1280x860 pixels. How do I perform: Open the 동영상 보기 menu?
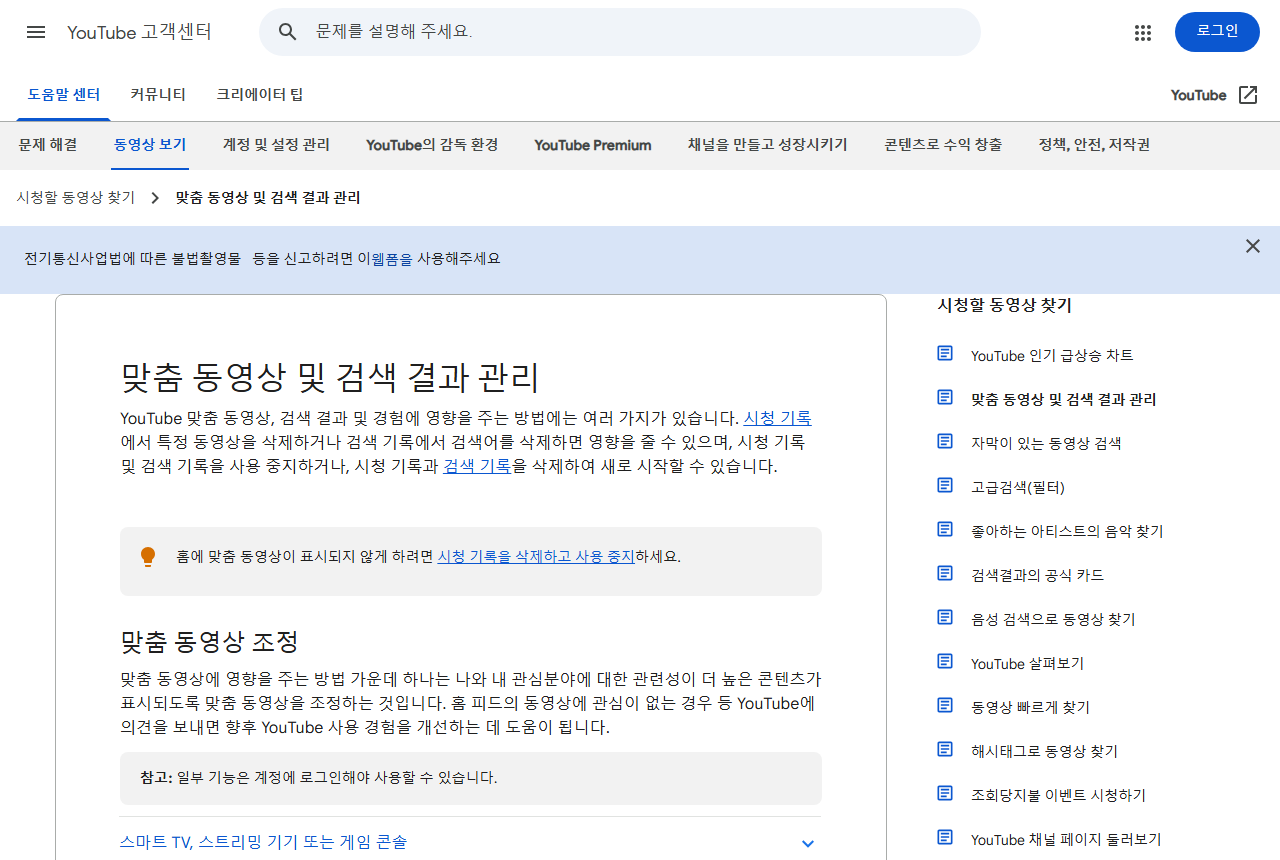pos(150,145)
